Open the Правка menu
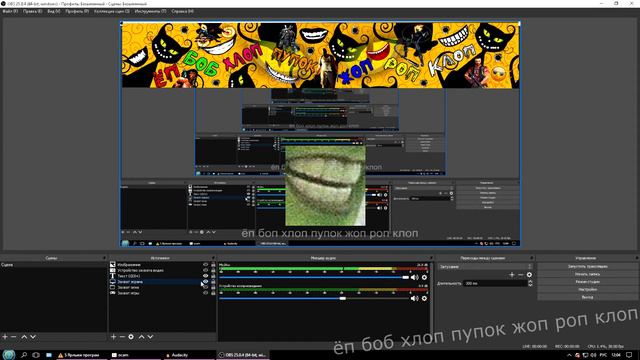The height and width of the screenshot is (360, 640). [32, 11]
